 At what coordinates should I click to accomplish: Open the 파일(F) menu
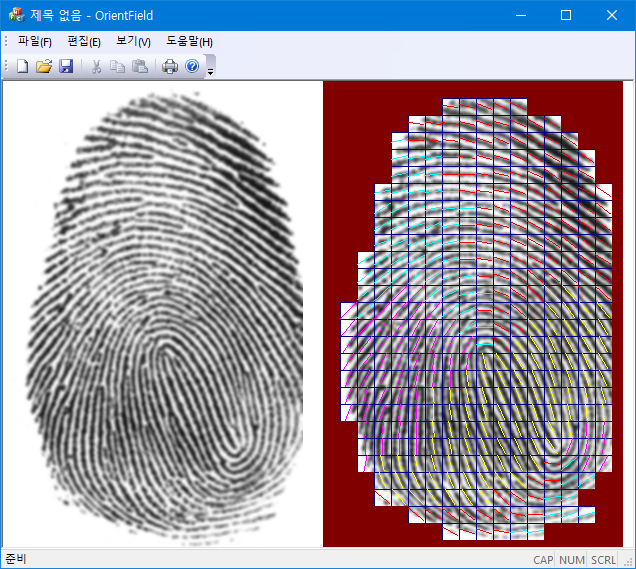coord(35,41)
